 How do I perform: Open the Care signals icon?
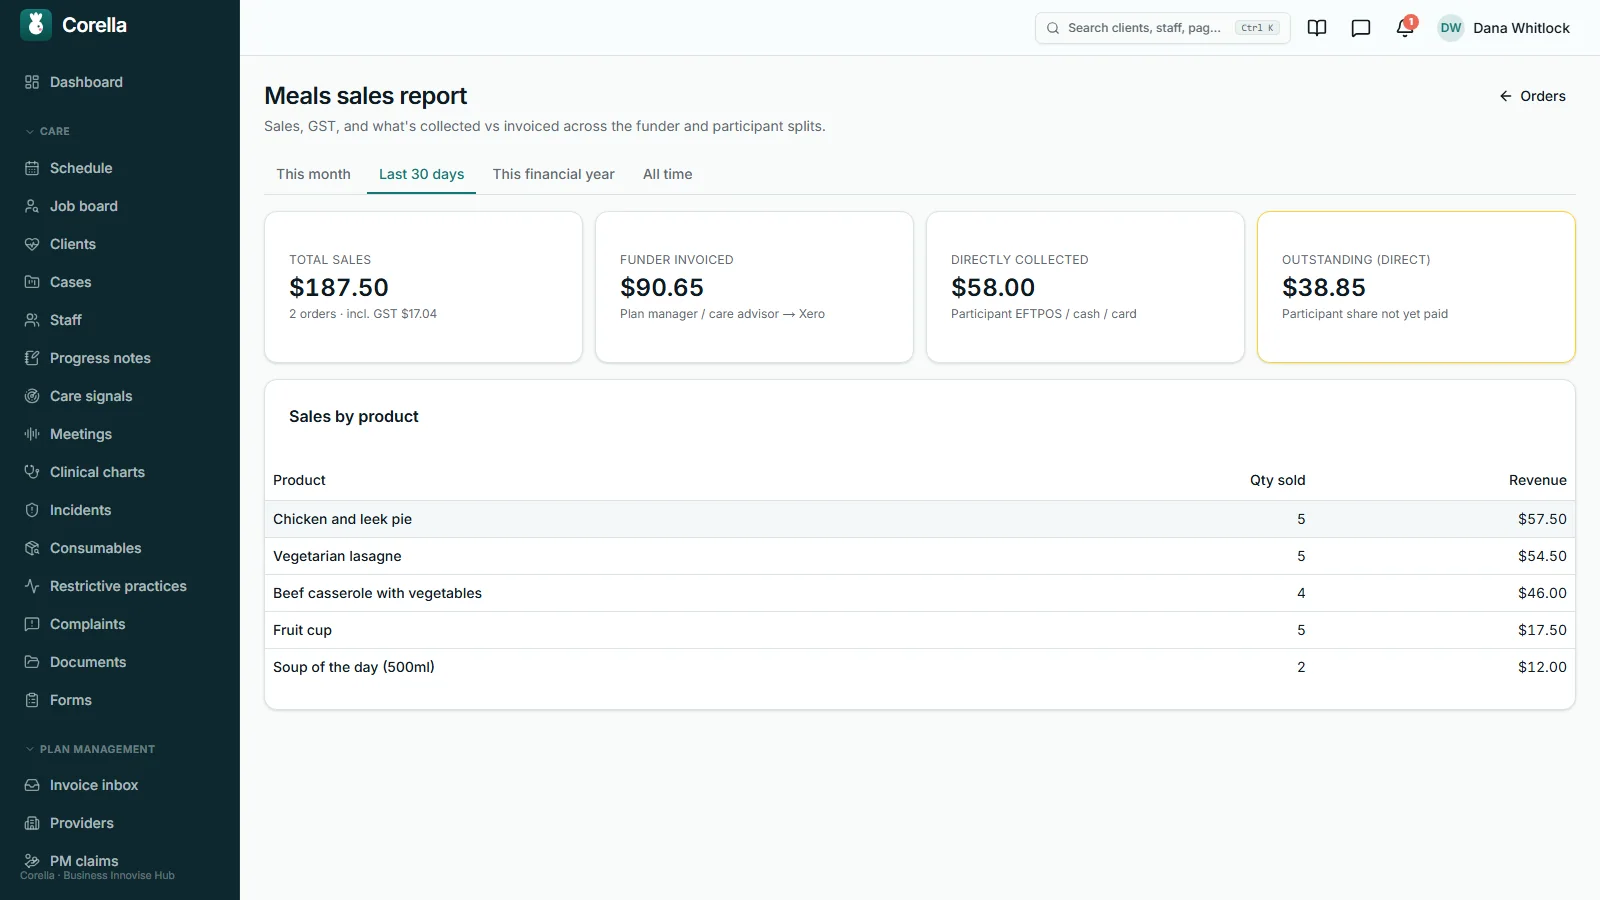[x=32, y=396]
